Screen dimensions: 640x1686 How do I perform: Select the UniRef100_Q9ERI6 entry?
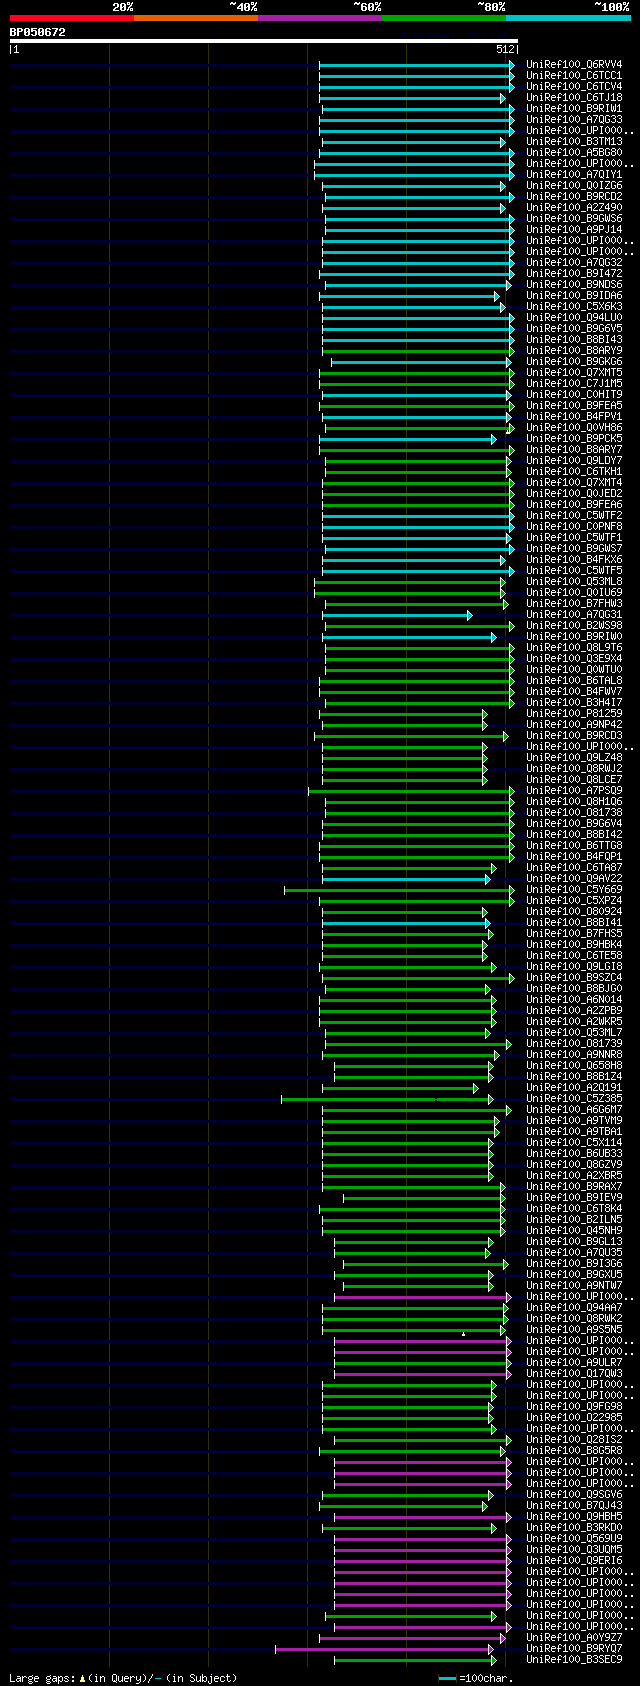[574, 1560]
